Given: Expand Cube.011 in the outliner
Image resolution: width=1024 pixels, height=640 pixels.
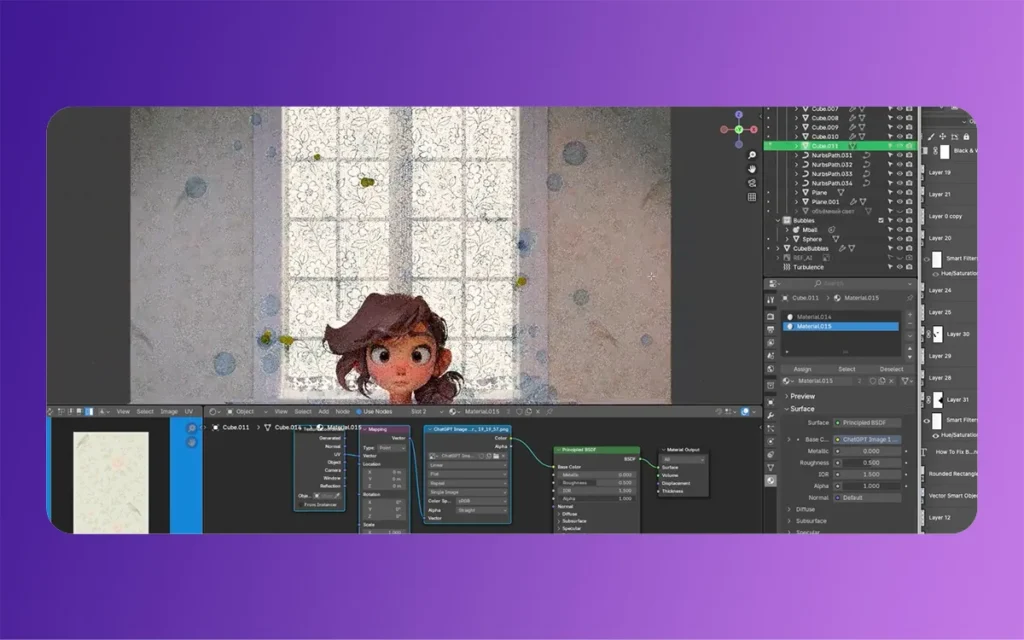Looking at the screenshot, I should point(796,146).
